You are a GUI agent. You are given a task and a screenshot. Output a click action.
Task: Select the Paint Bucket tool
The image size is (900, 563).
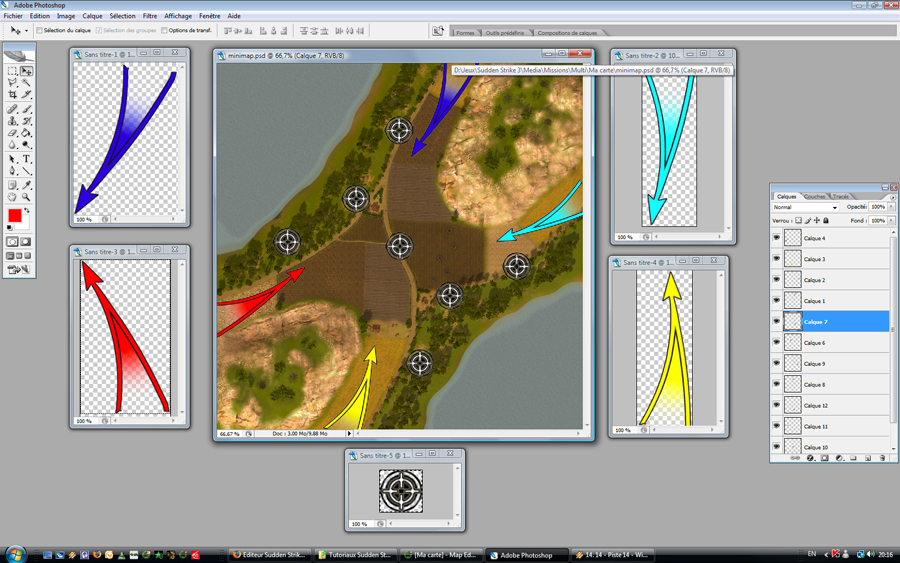(26, 133)
